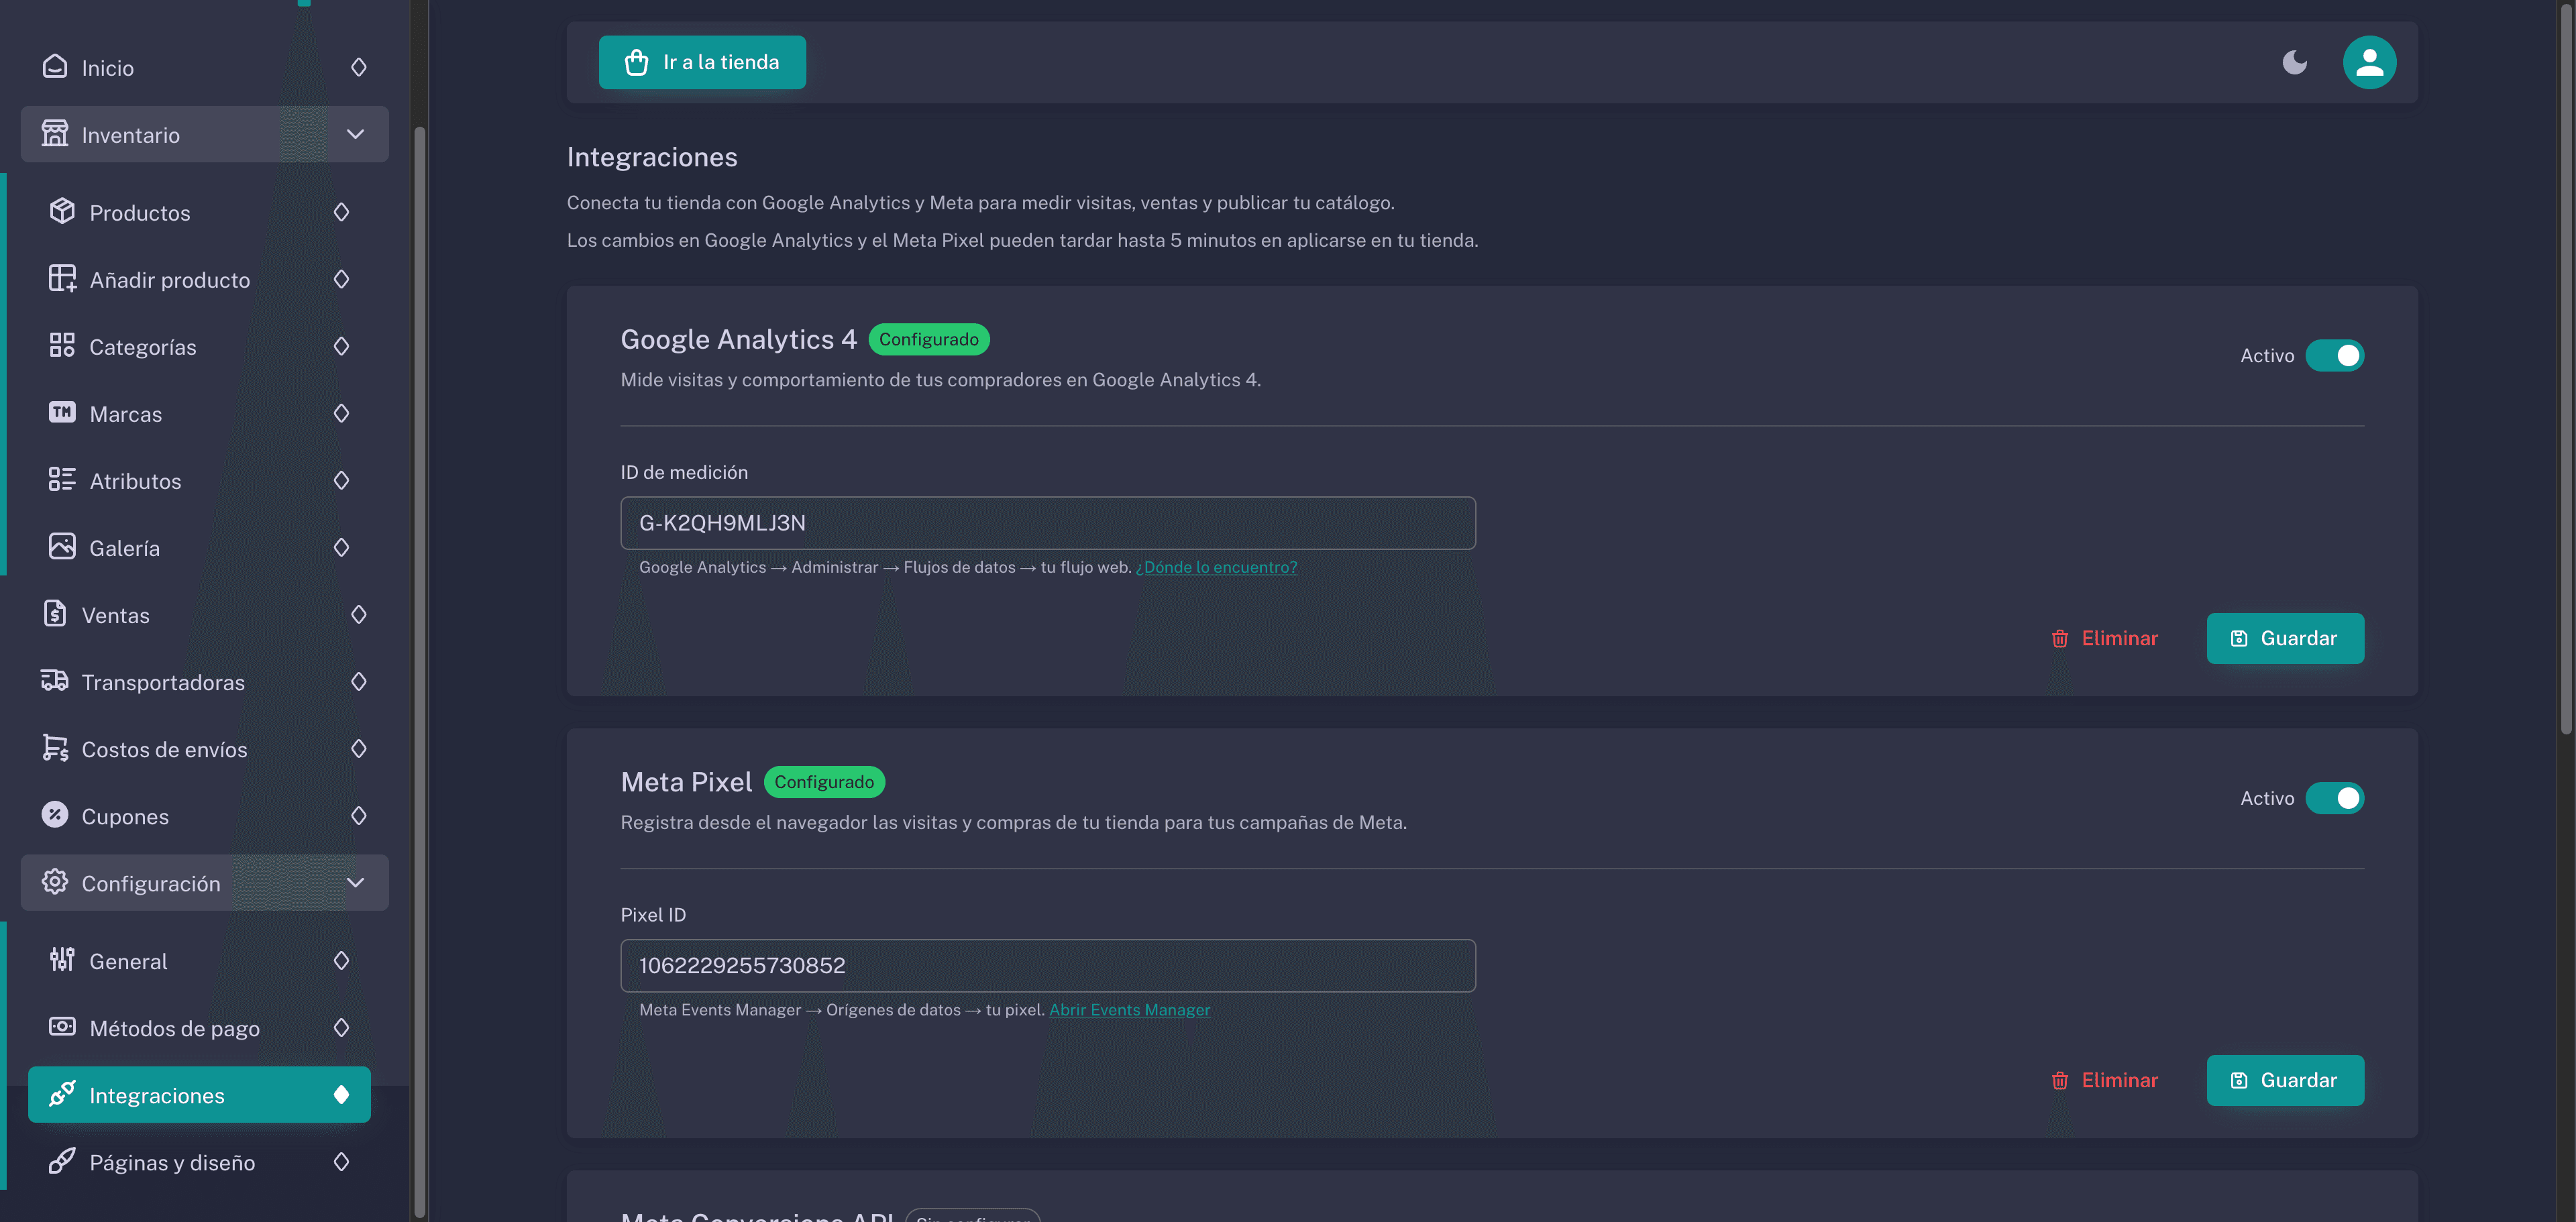Viewport: 2576px width, 1222px height.
Task: Save the Meta Pixel settings
Action: coord(2285,1080)
